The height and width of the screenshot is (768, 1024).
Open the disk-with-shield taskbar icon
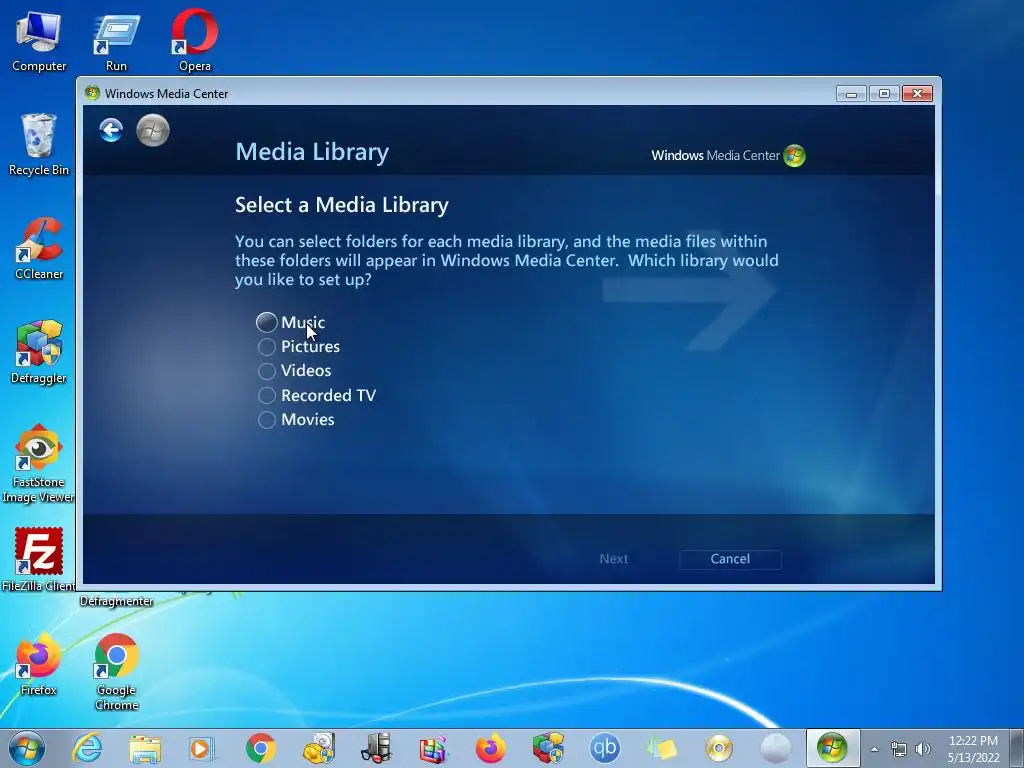319,748
